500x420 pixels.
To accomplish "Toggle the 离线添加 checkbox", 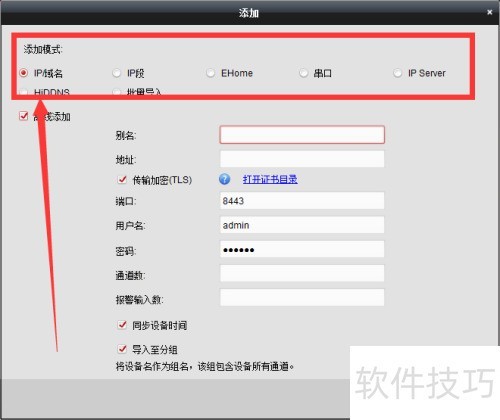I will [x=24, y=116].
